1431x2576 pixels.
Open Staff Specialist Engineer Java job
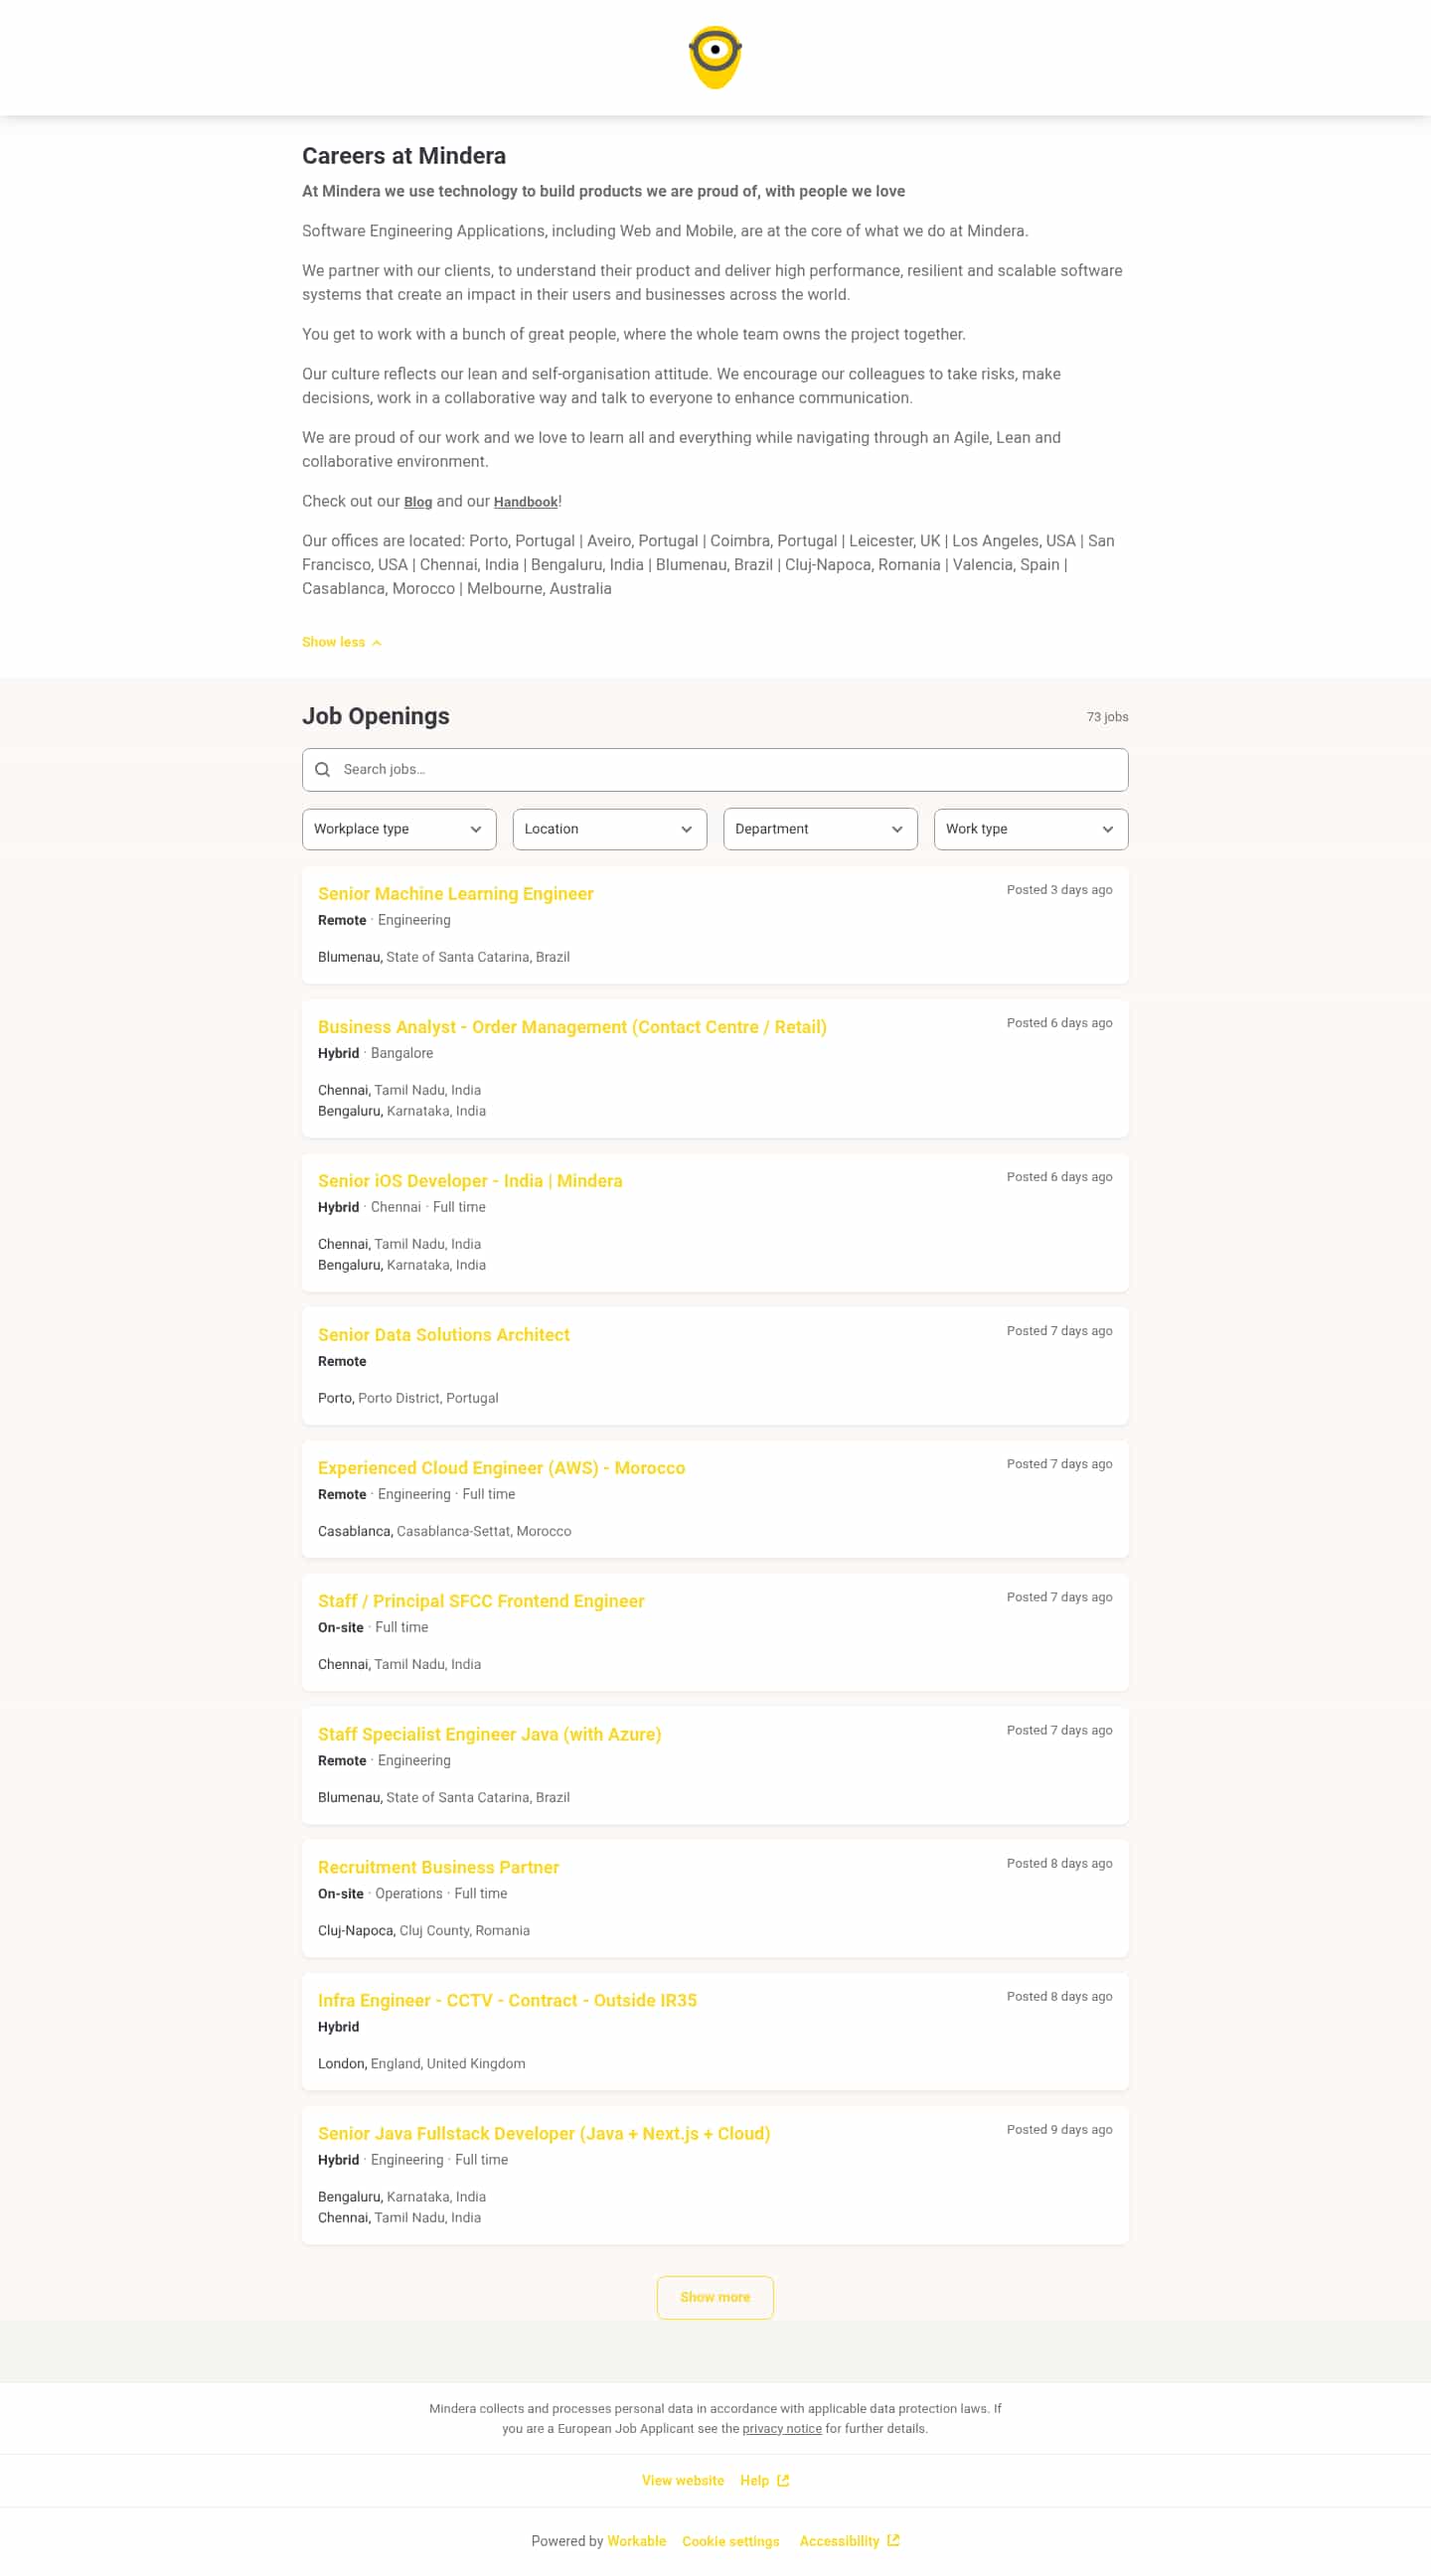click(489, 1733)
